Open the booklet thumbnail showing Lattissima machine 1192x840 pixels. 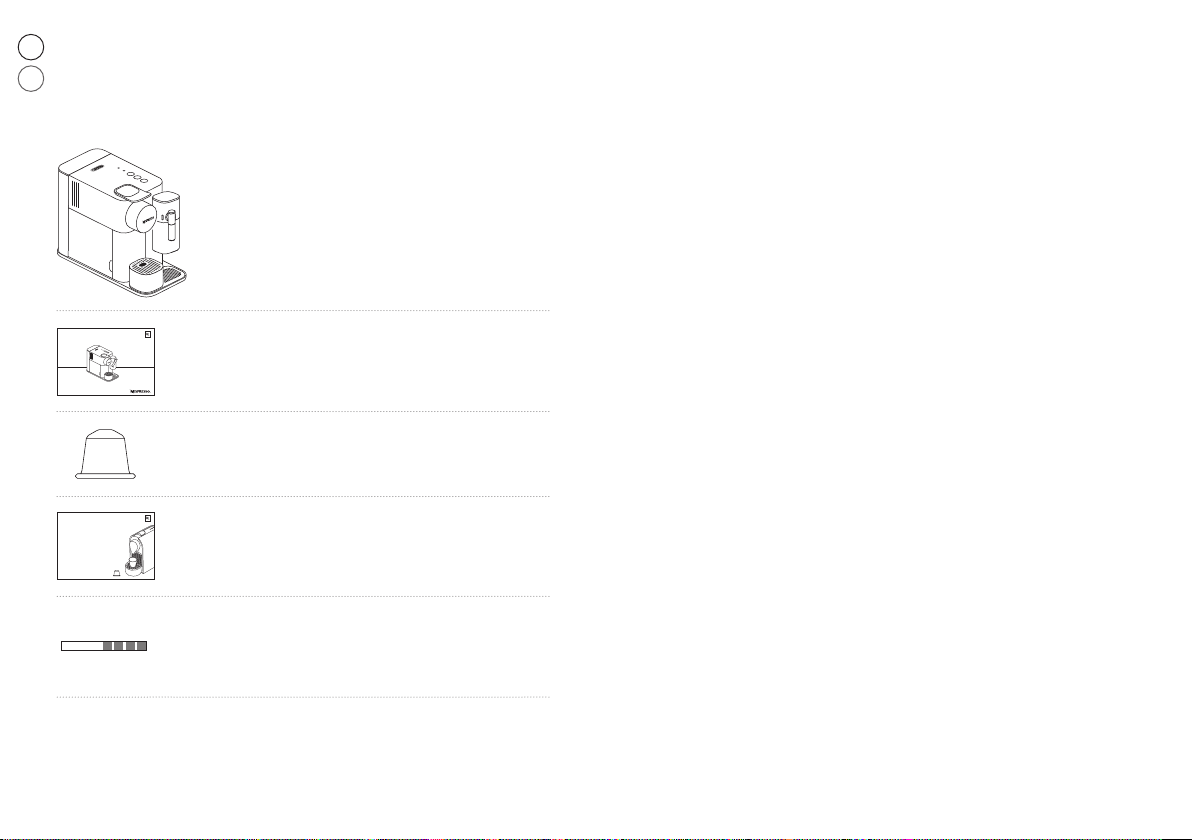pos(106,362)
